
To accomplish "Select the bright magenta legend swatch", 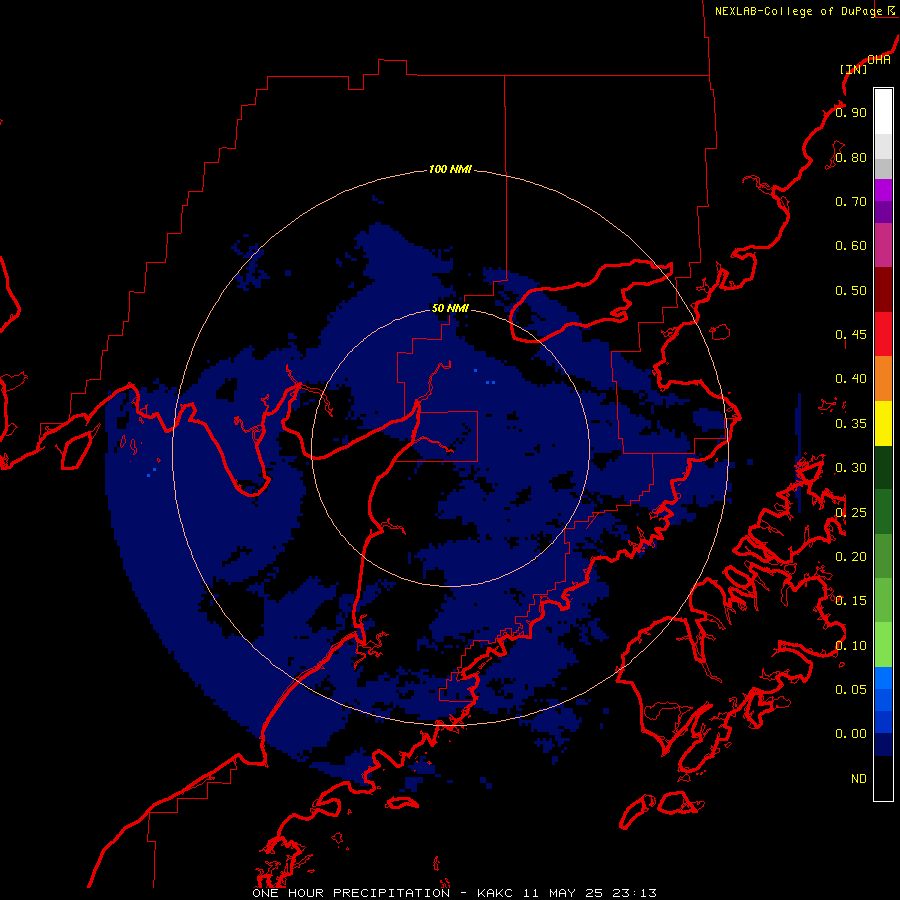I will [883, 190].
